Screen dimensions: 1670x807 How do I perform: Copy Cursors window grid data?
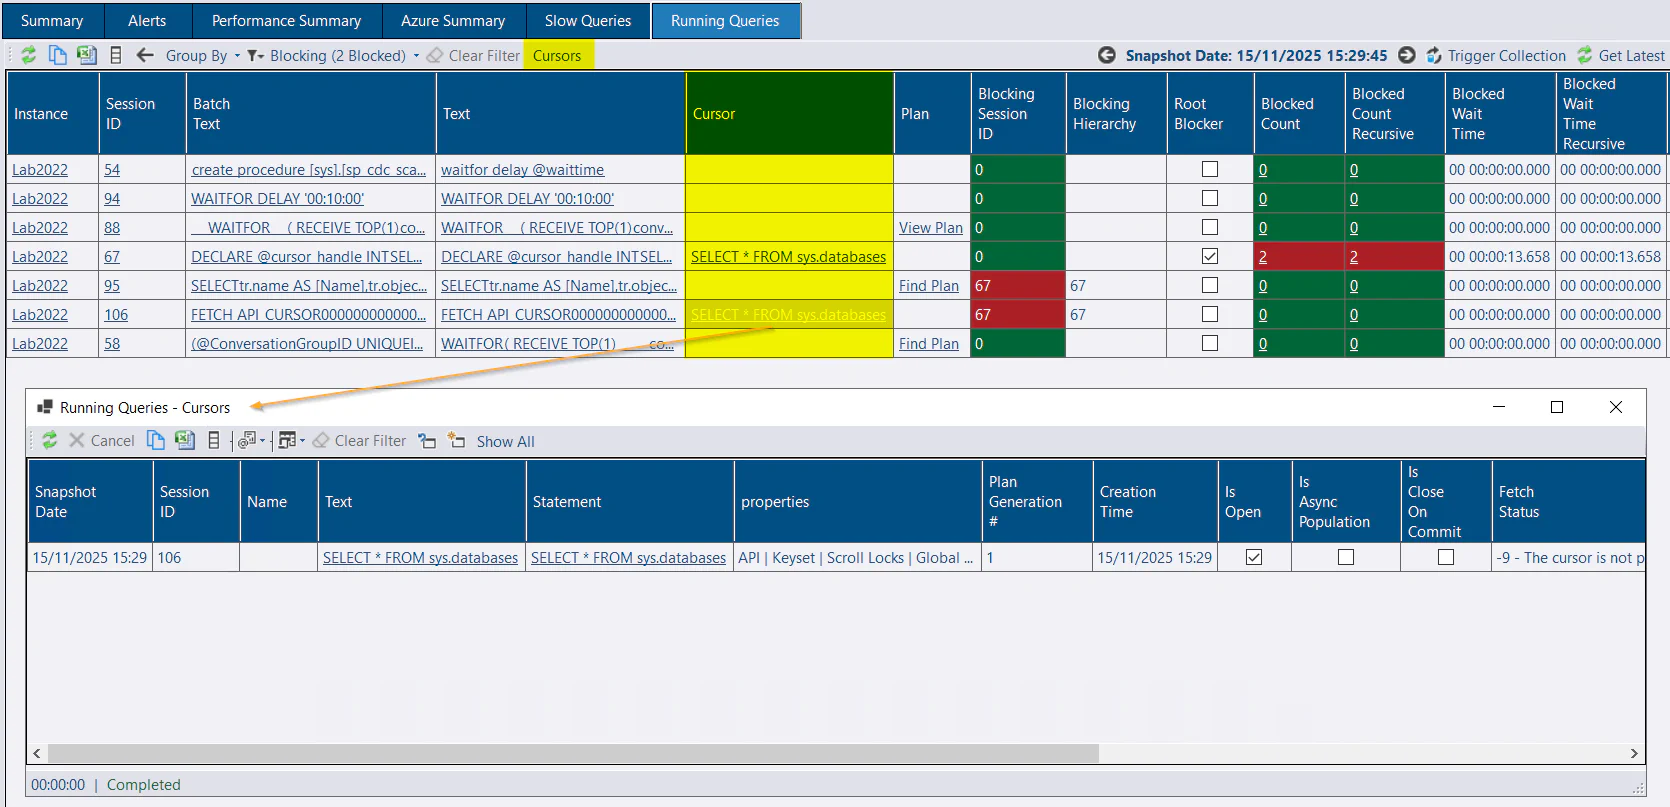[156, 440]
